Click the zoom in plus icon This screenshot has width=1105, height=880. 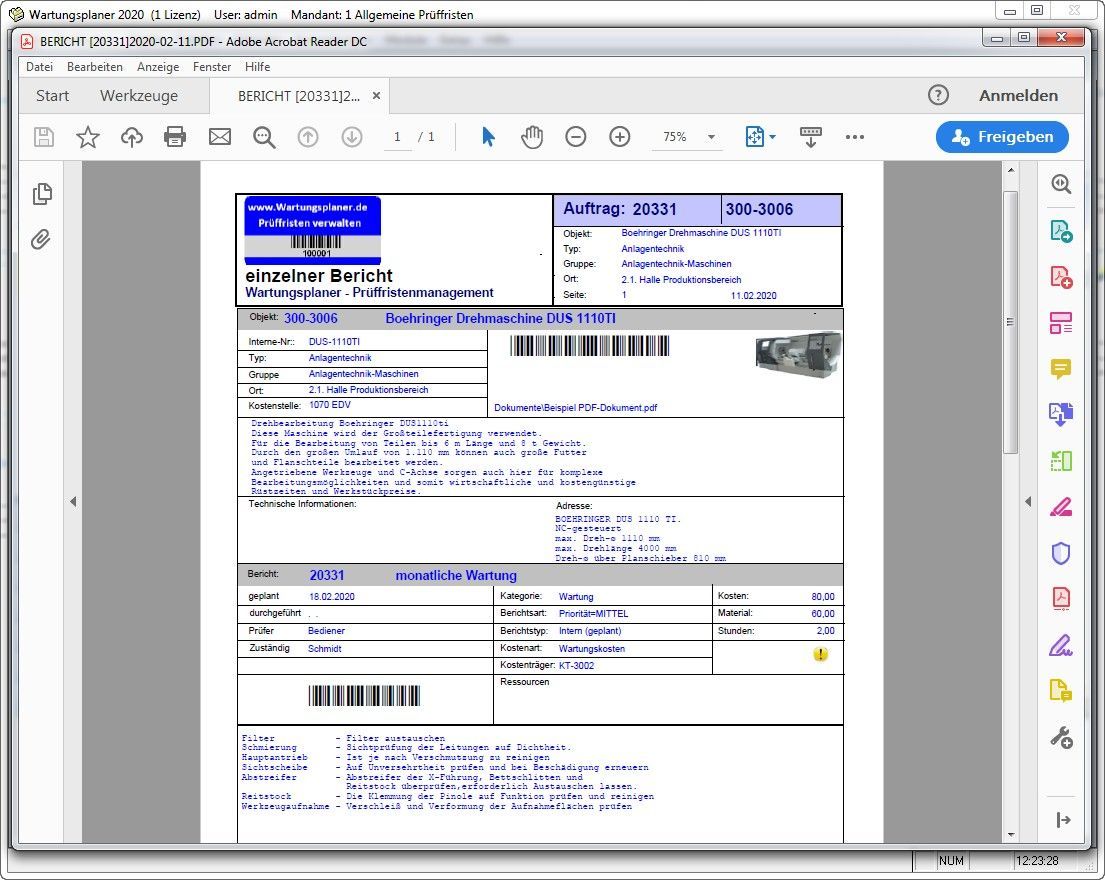coord(620,137)
